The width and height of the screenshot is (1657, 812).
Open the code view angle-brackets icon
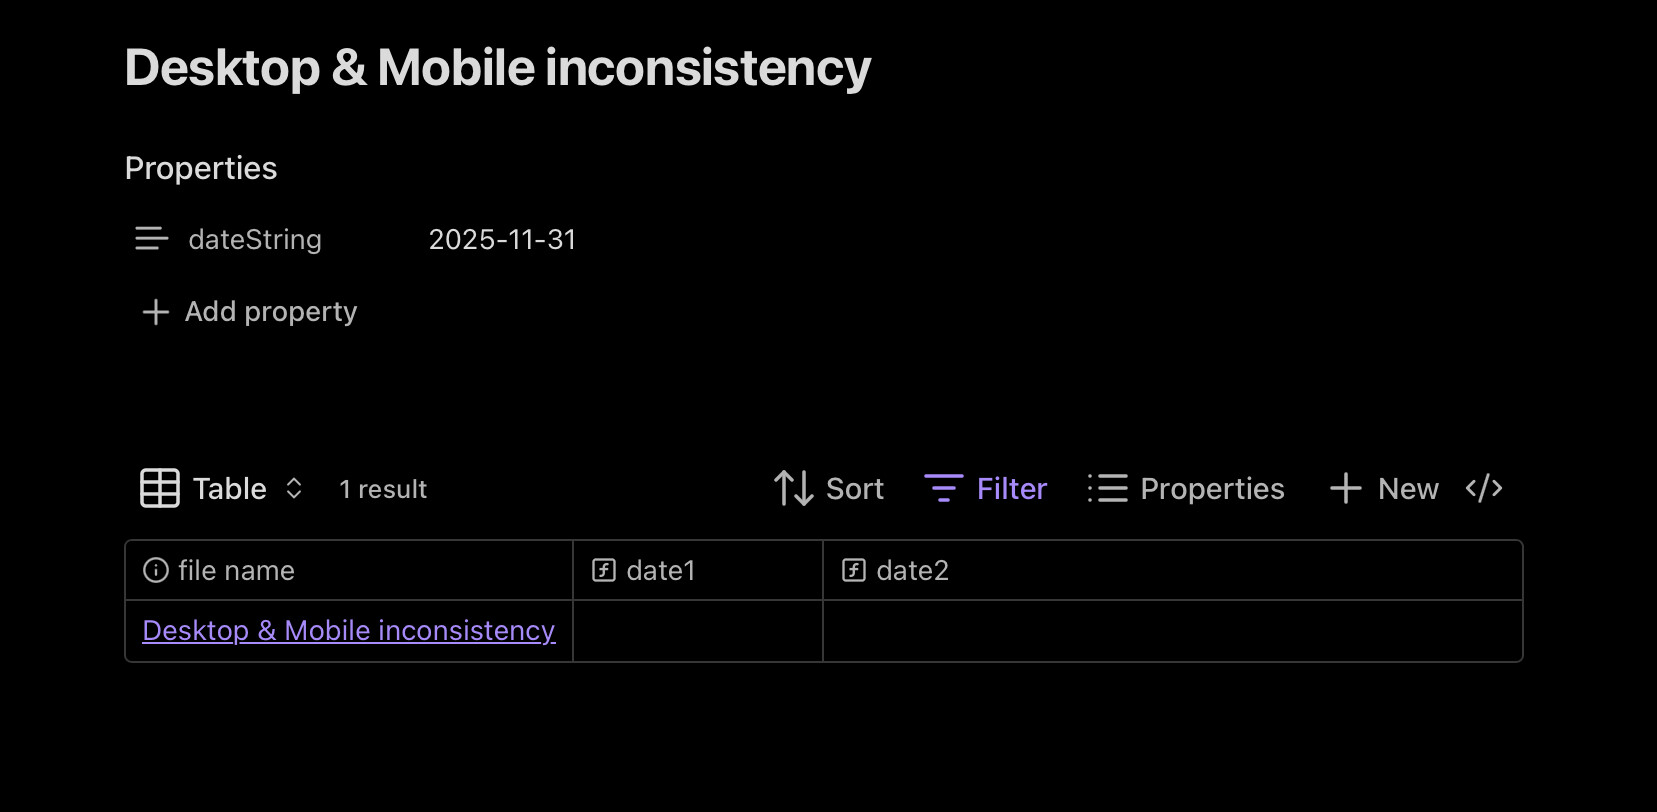tap(1484, 488)
